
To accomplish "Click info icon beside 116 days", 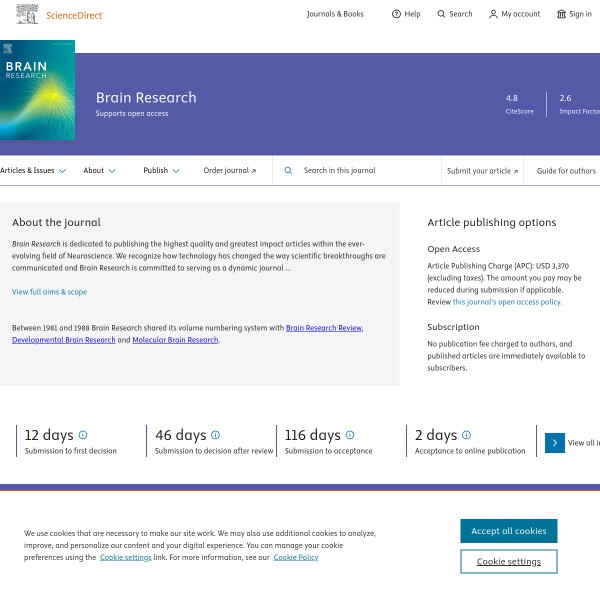I will 349,435.
